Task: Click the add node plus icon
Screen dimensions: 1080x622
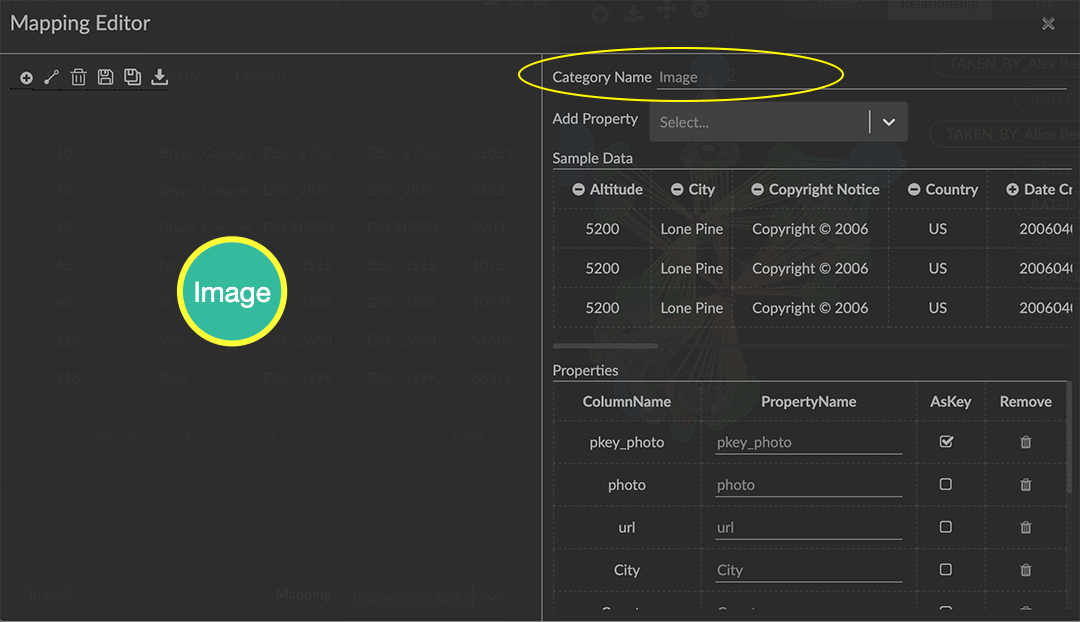Action: coord(26,77)
